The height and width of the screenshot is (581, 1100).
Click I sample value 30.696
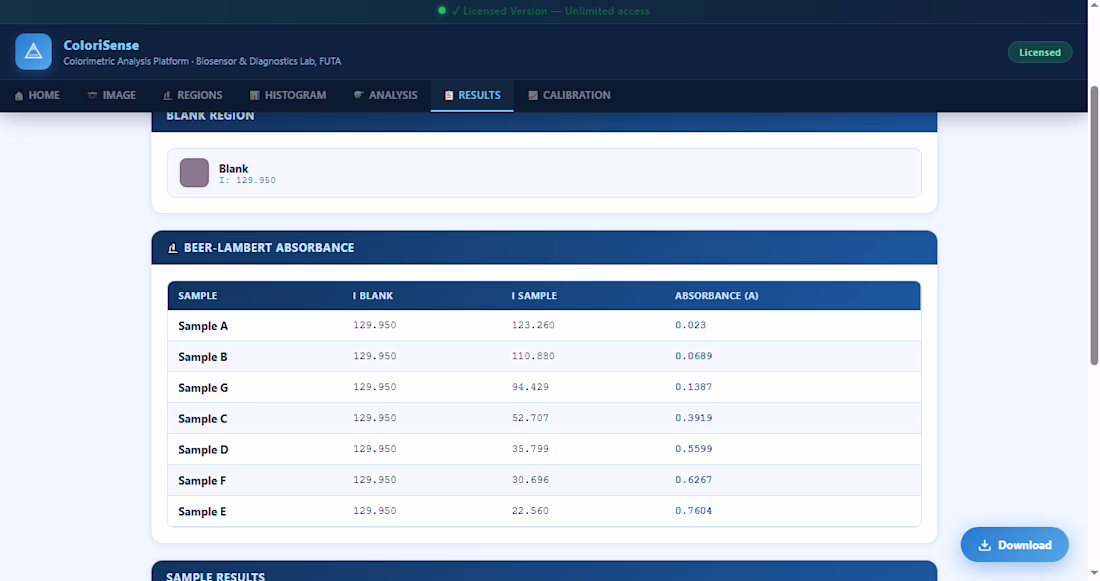pos(530,479)
